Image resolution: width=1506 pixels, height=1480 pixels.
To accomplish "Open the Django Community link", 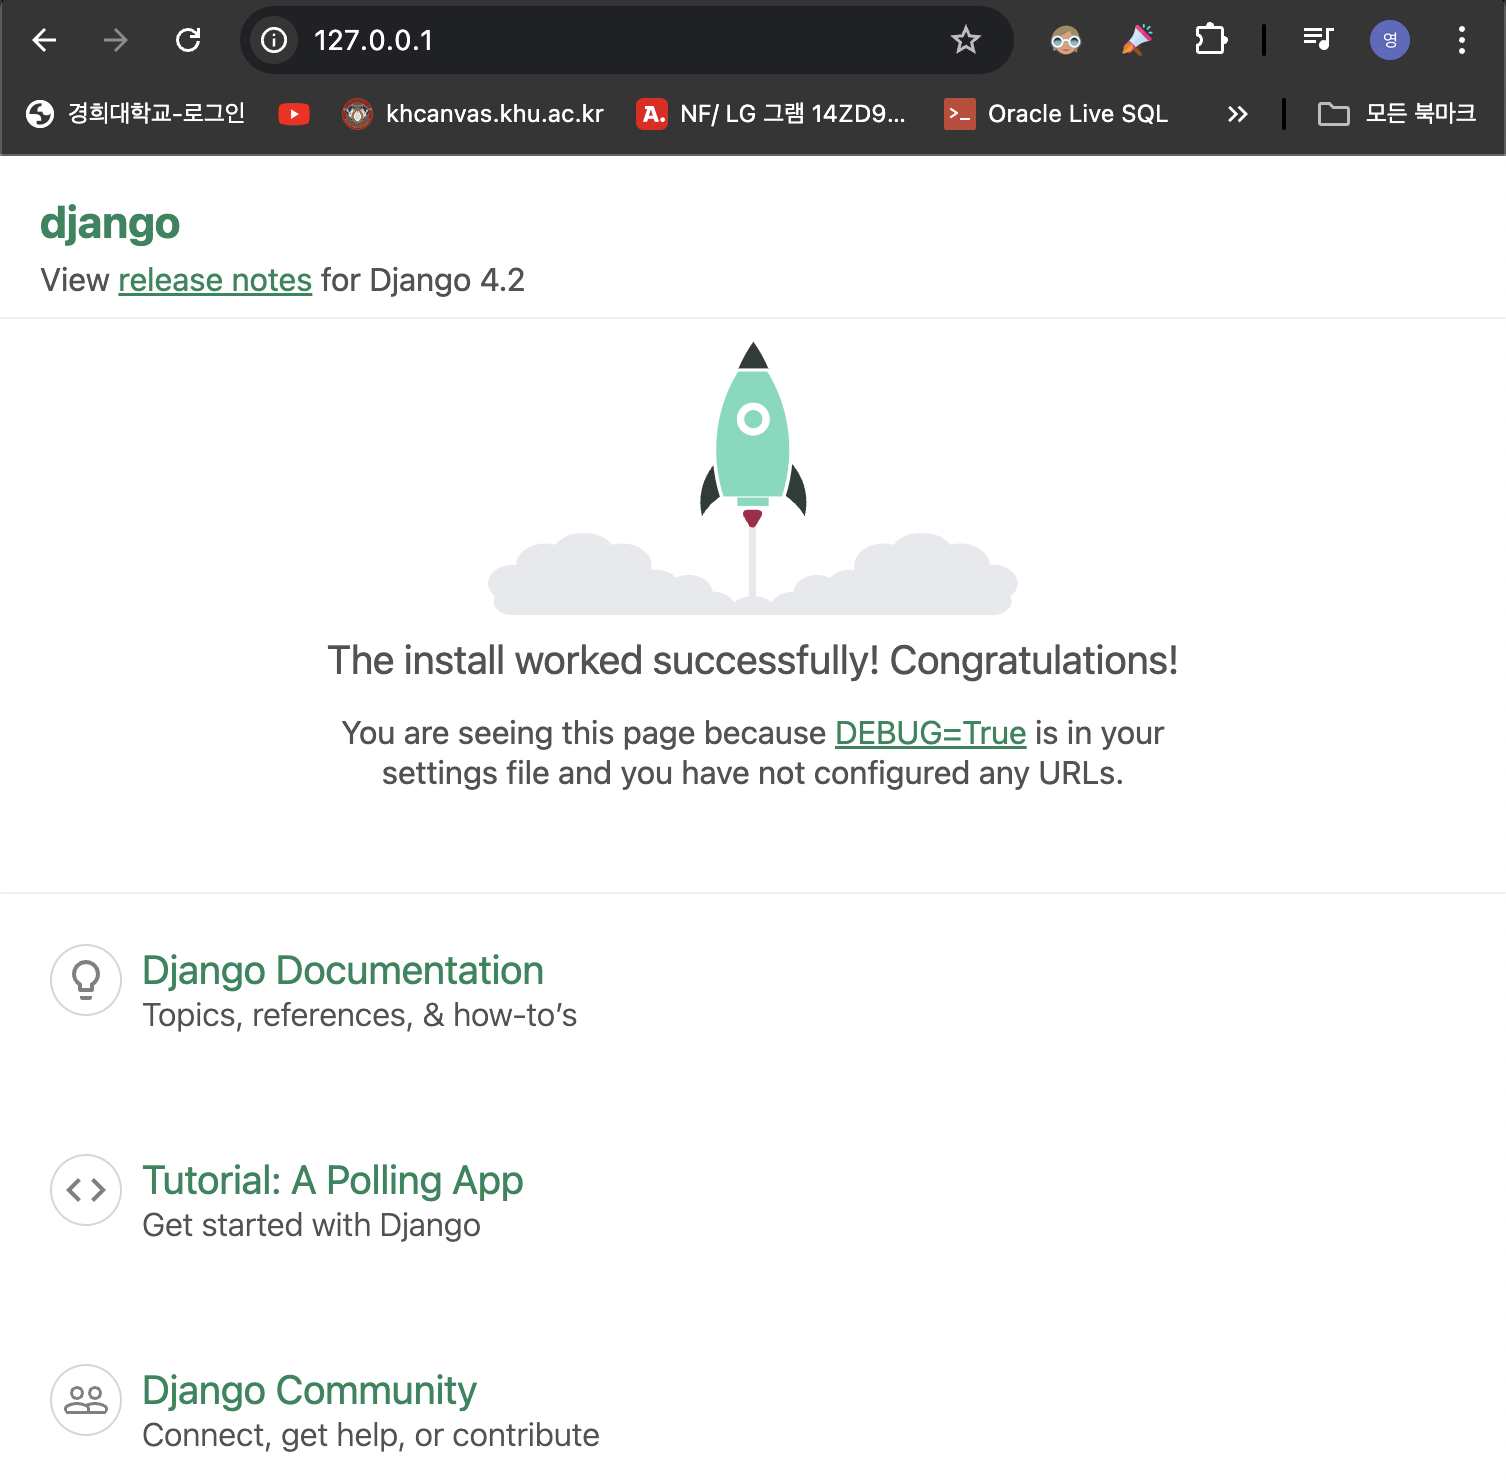I will [x=309, y=1390].
